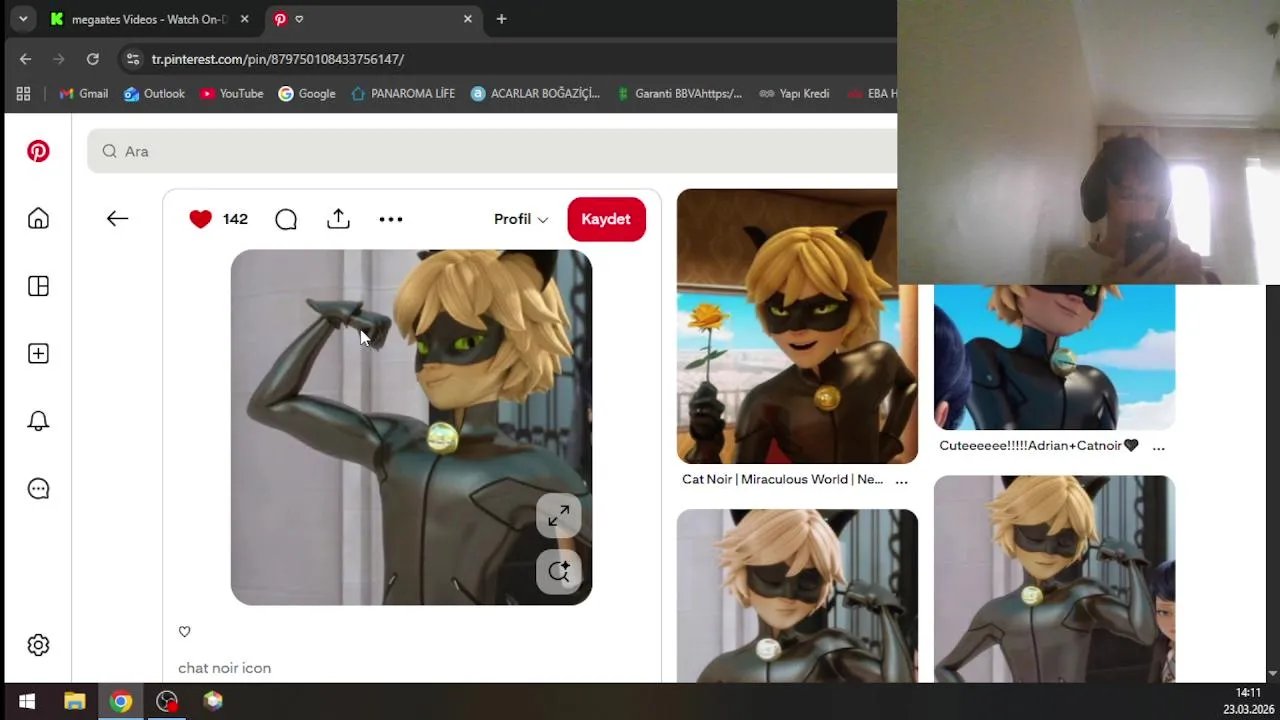The image size is (1280, 720).
Task: Click the taskbar clock and date
Action: (1248, 701)
